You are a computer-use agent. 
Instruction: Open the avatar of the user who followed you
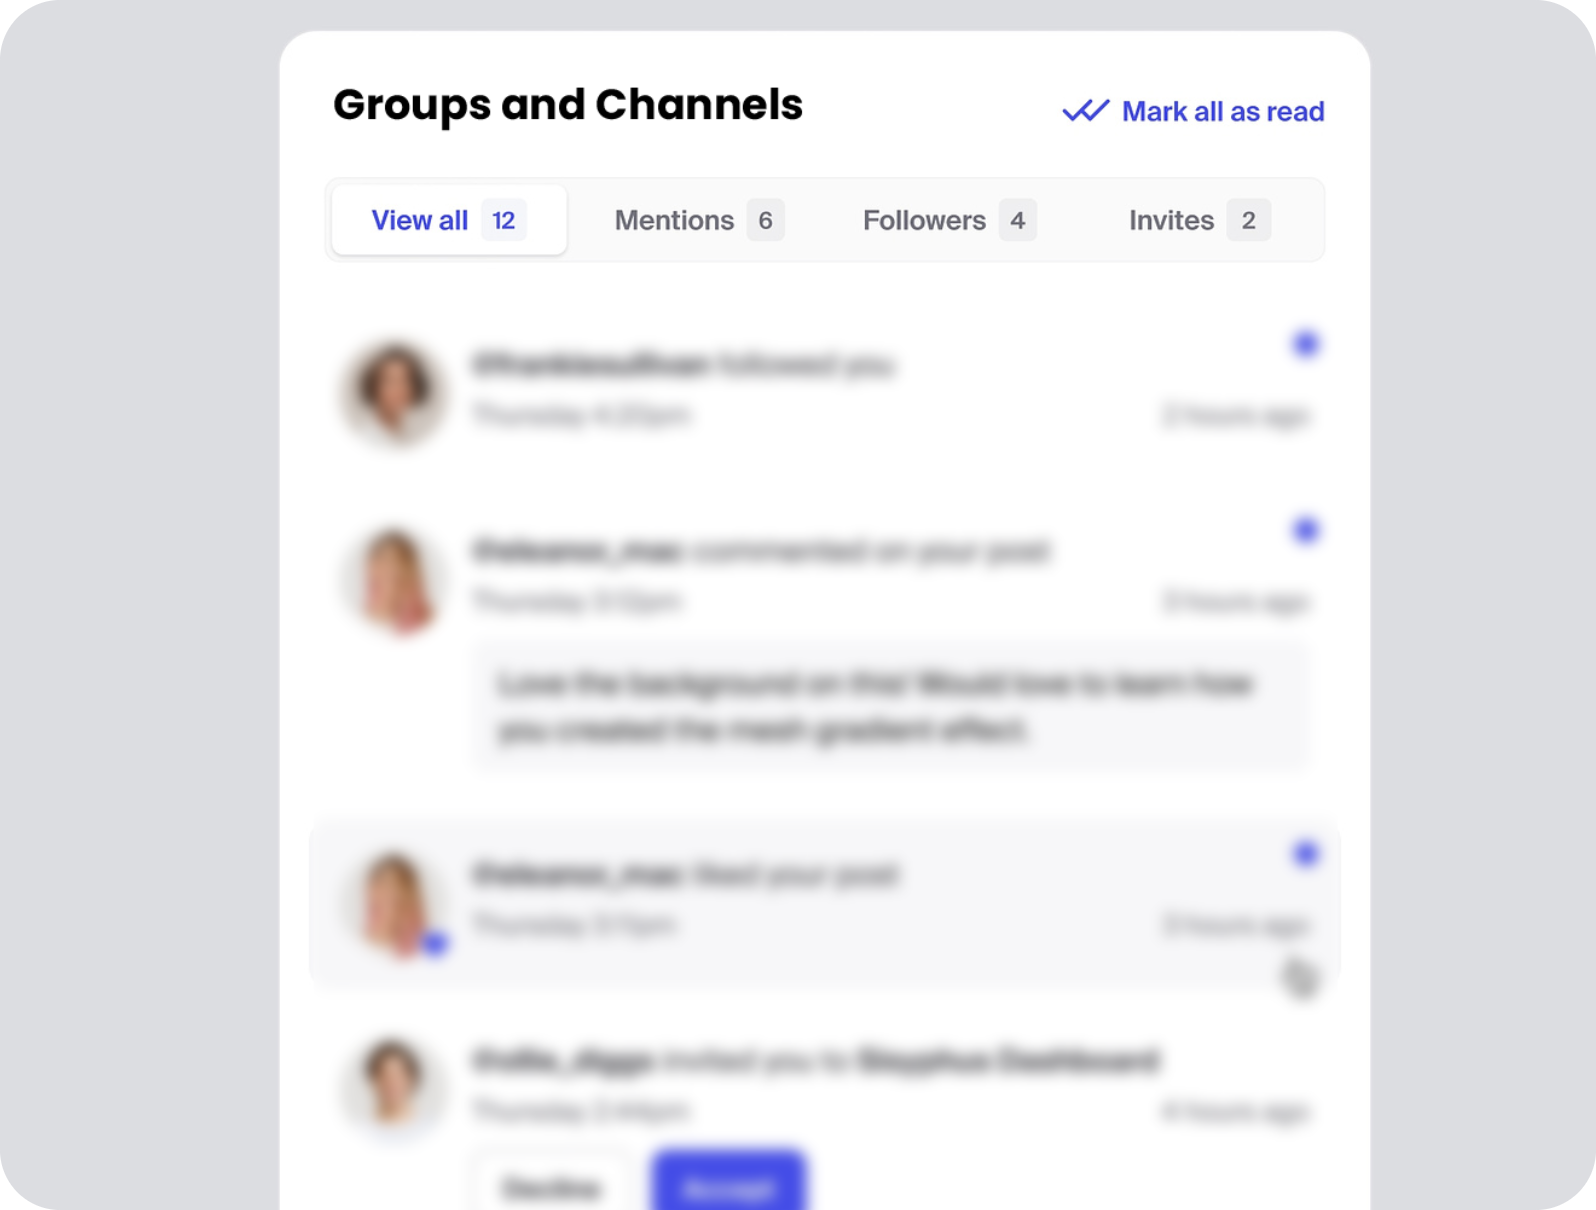394,391
